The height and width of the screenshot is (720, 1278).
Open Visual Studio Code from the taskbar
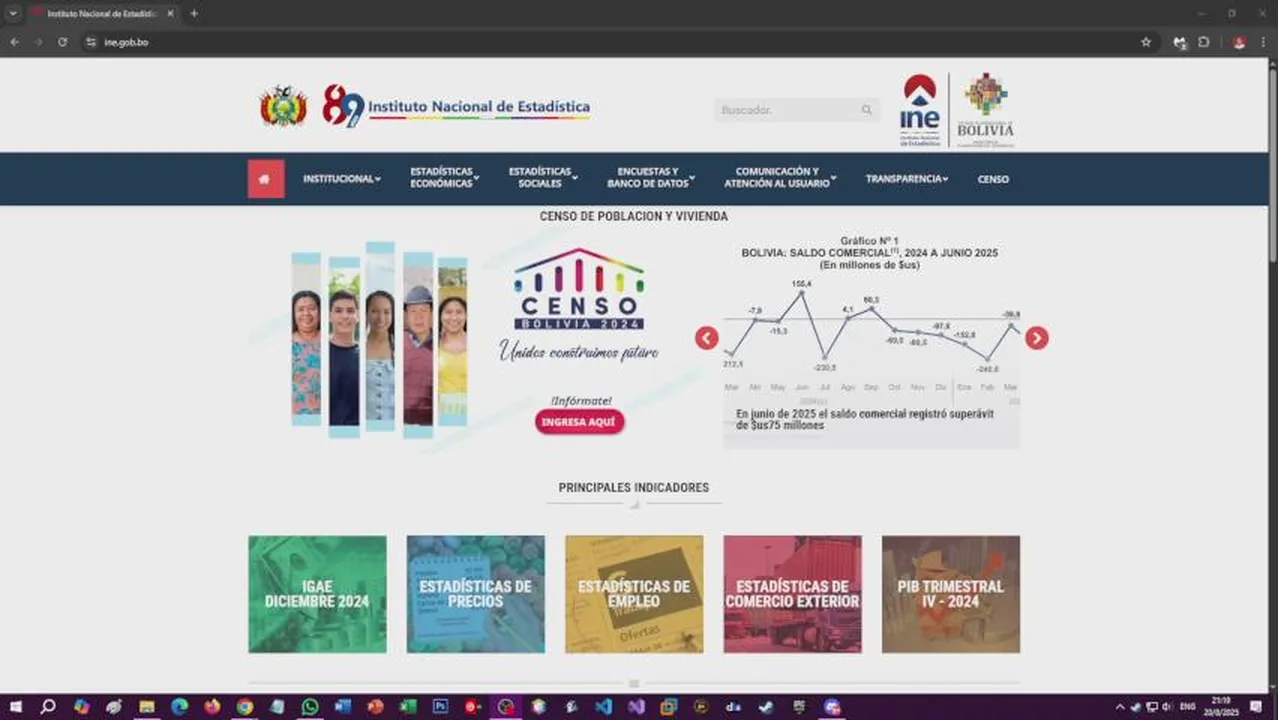[x=603, y=707]
